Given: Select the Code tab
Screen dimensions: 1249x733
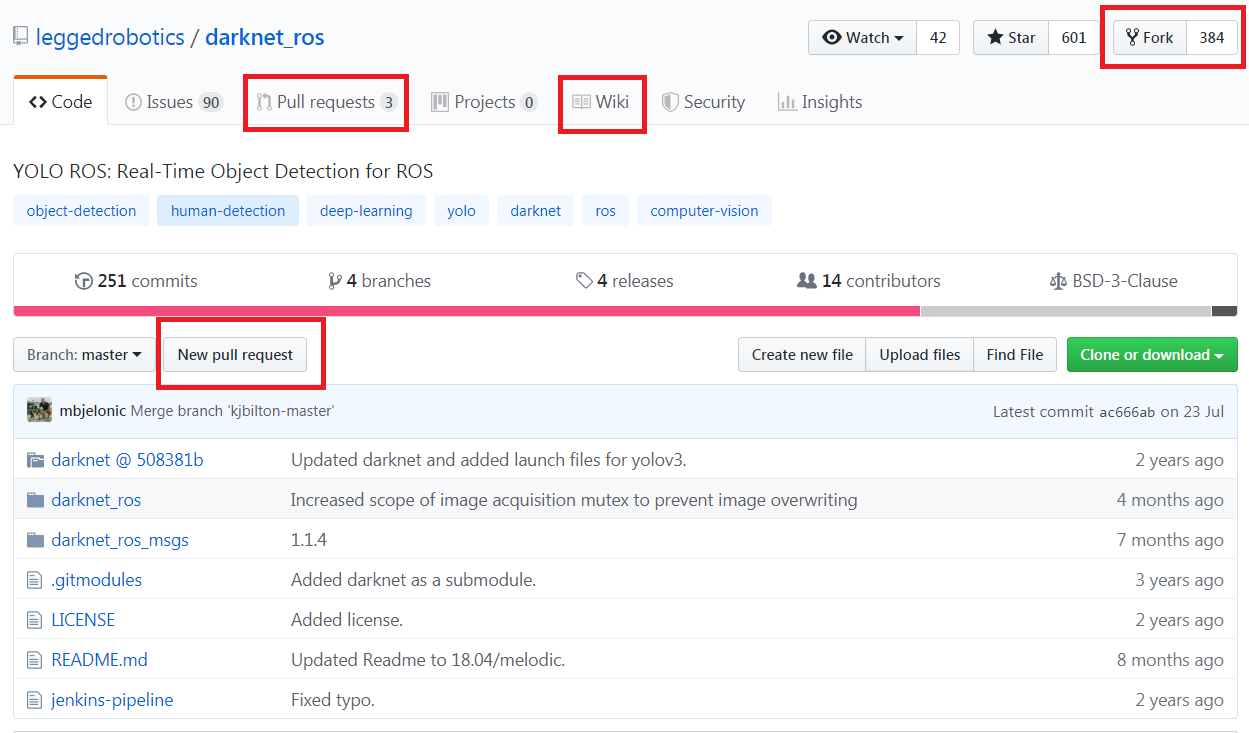Looking at the screenshot, I should point(61,101).
